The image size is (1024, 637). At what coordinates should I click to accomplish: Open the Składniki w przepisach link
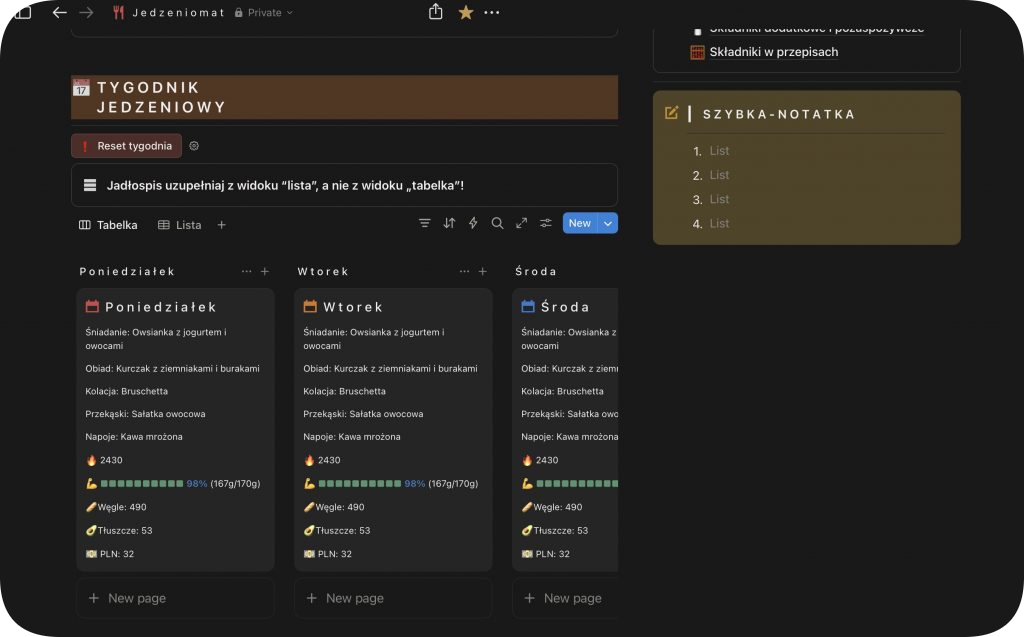pos(773,52)
